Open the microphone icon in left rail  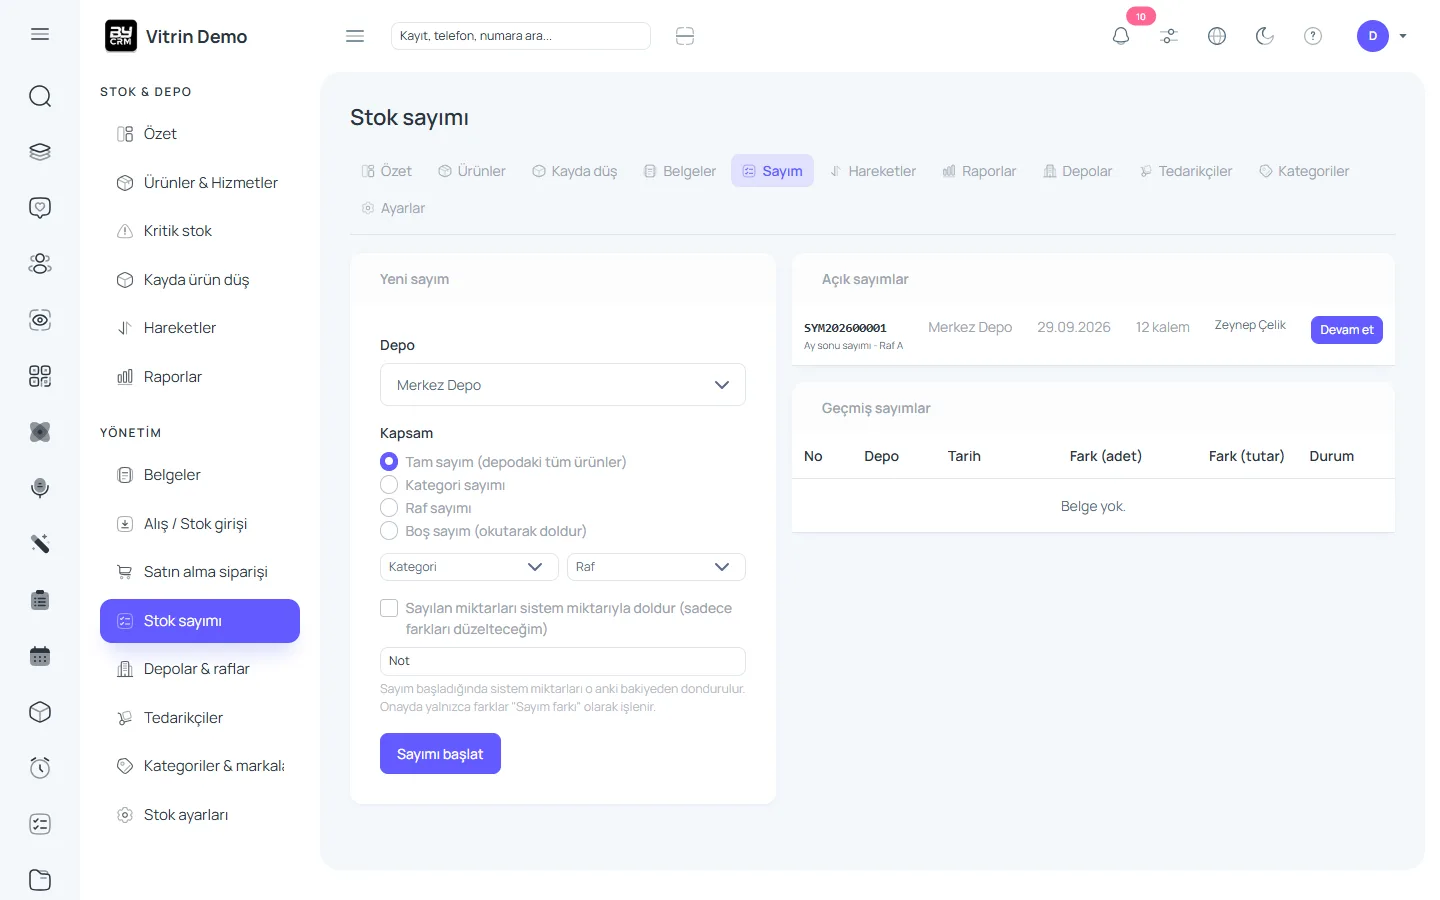tap(40, 488)
